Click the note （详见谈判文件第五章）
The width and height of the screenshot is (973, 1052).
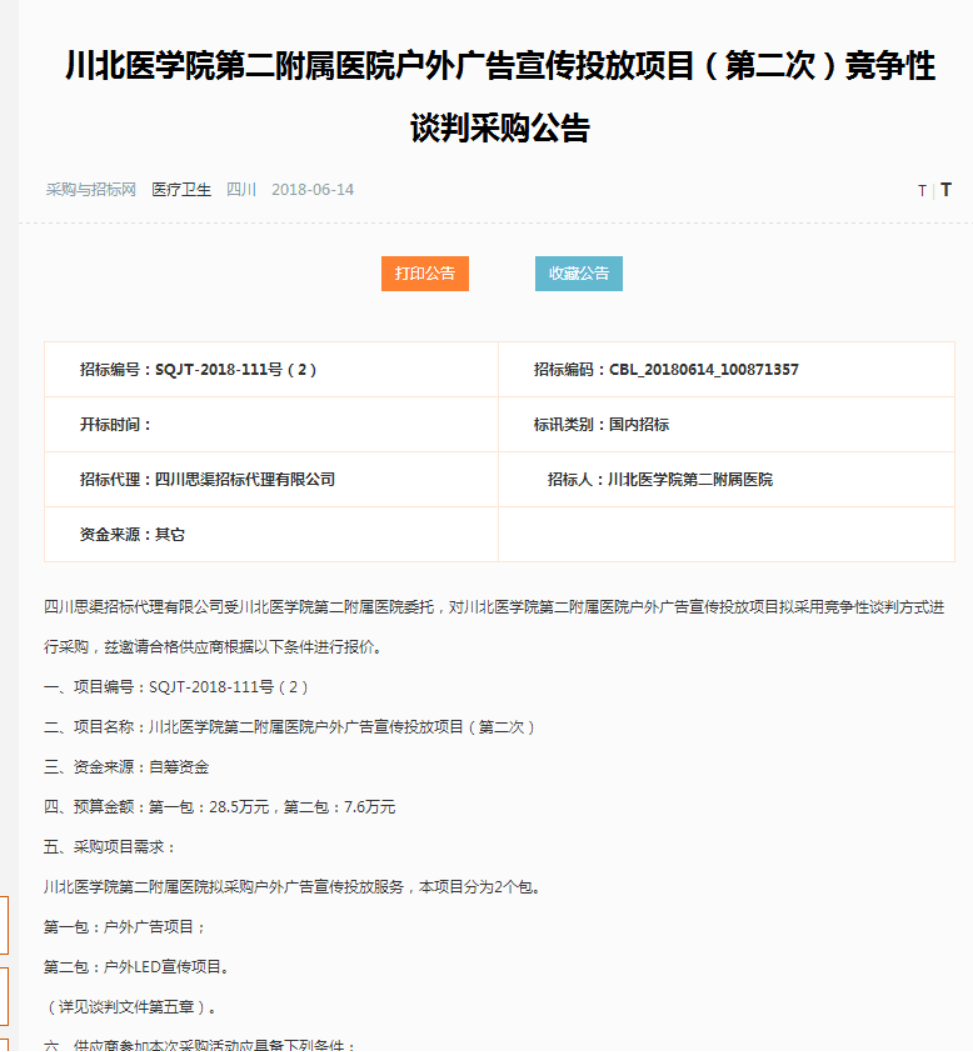(131, 1007)
